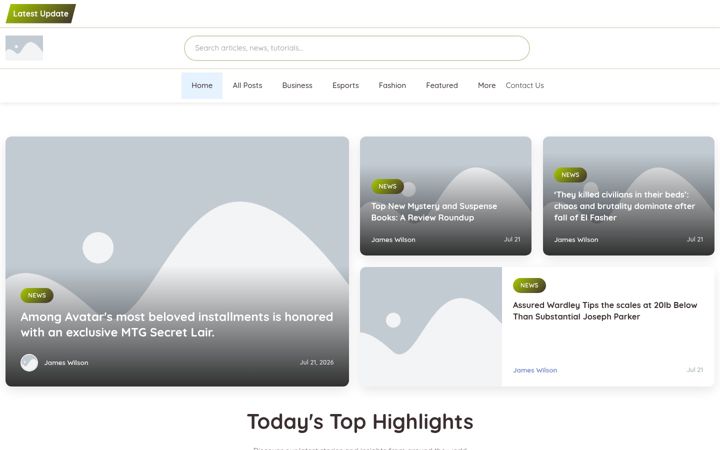The width and height of the screenshot is (720, 450).
Task: Open the Contact Us link
Action: [x=525, y=85]
